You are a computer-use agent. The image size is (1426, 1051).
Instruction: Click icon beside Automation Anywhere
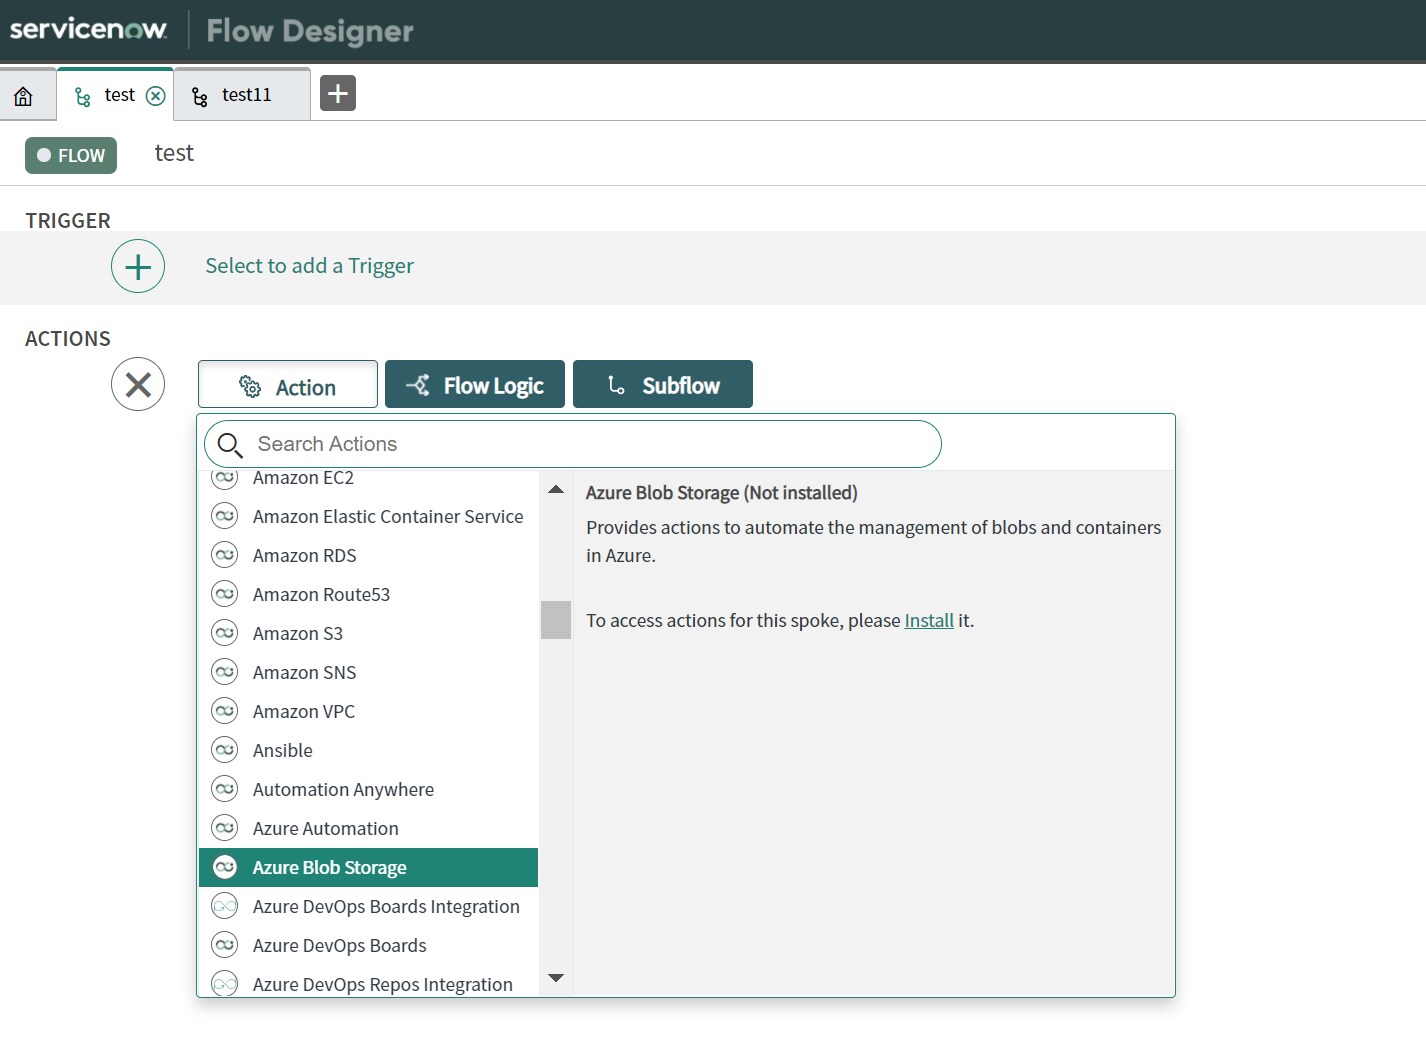tap(225, 789)
